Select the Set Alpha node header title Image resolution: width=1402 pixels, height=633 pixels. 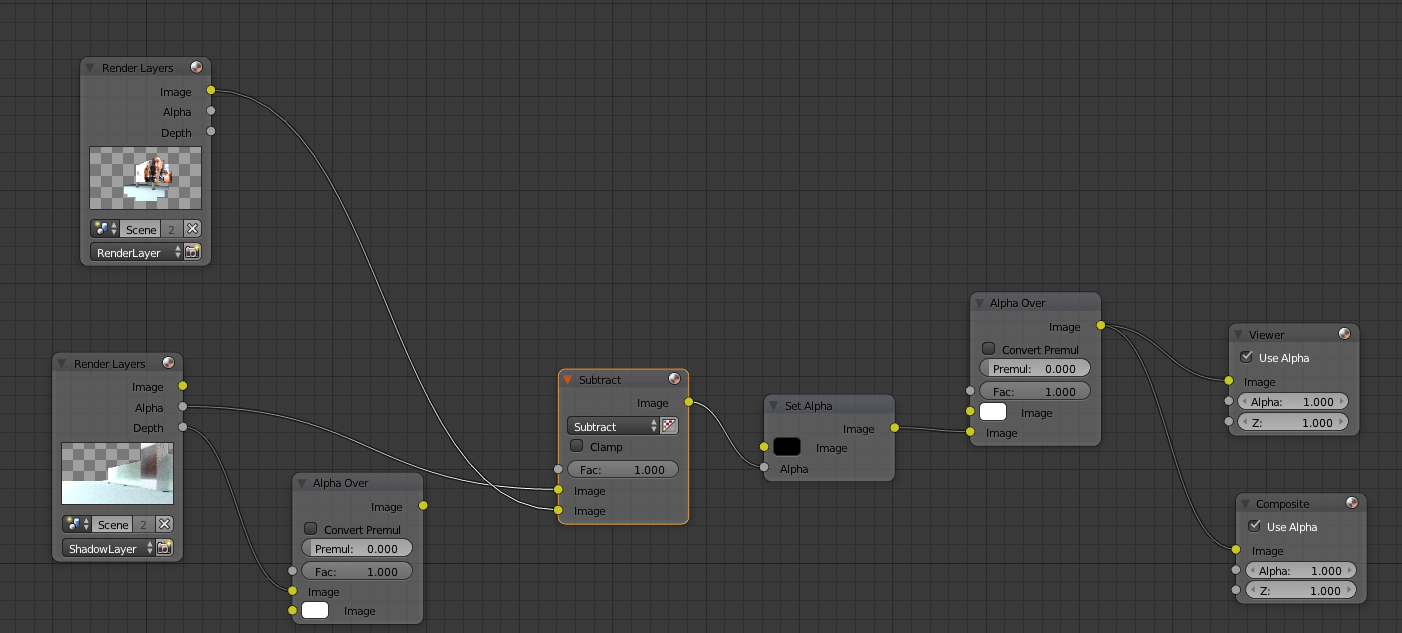coord(808,405)
